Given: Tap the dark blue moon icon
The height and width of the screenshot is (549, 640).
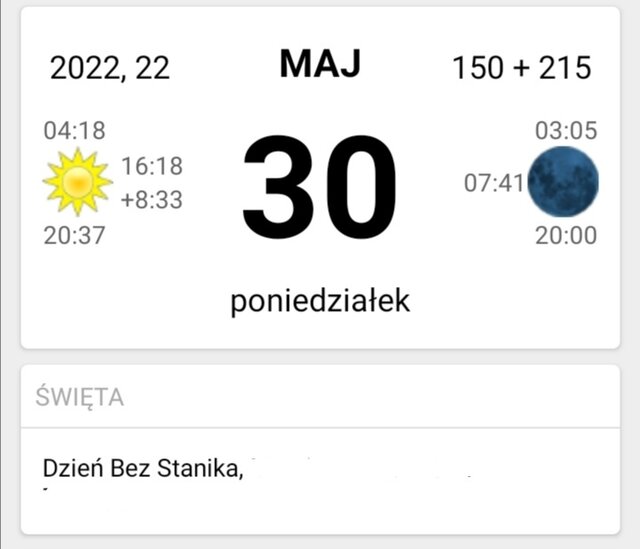Looking at the screenshot, I should pyautogui.click(x=563, y=181).
